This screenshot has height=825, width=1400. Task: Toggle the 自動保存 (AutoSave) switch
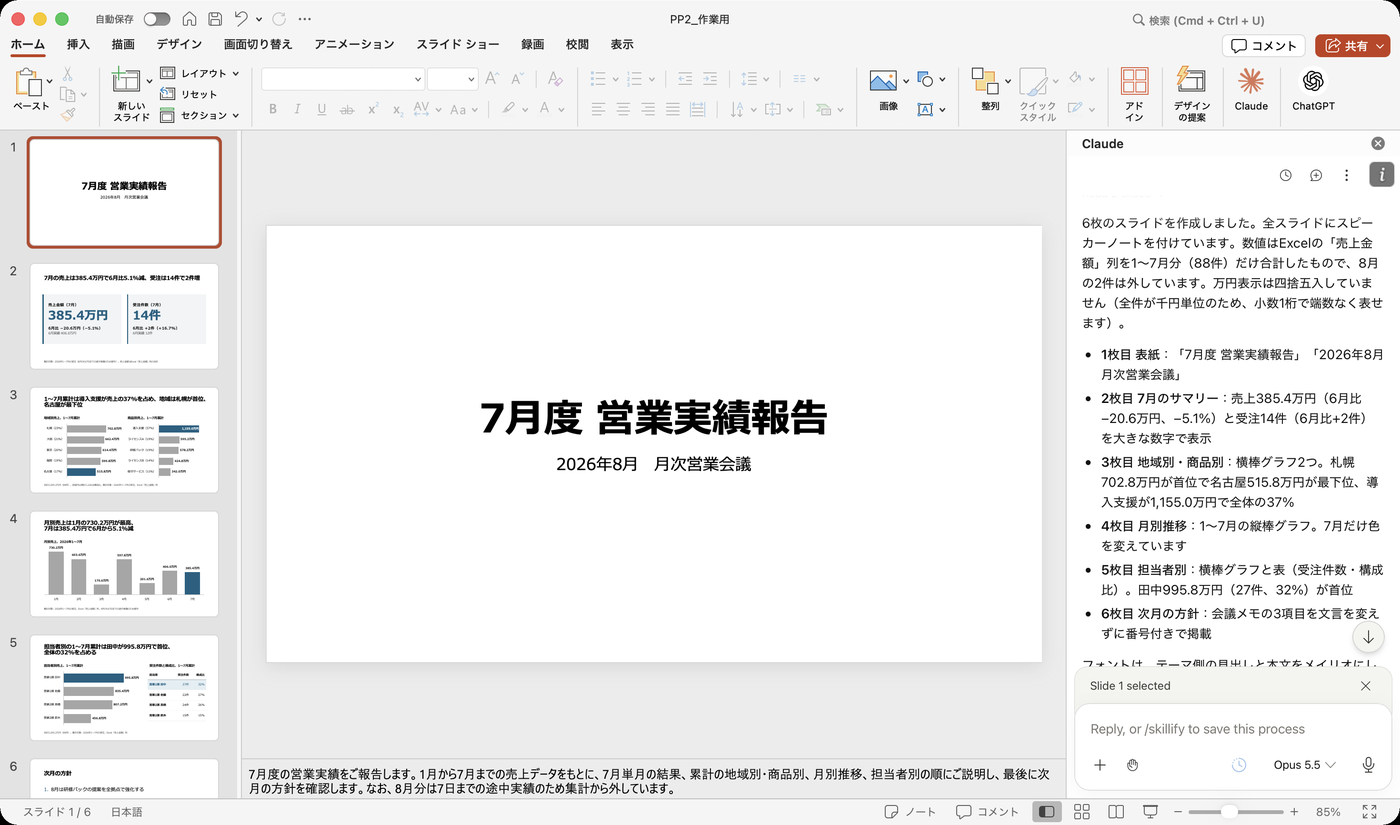click(x=157, y=19)
